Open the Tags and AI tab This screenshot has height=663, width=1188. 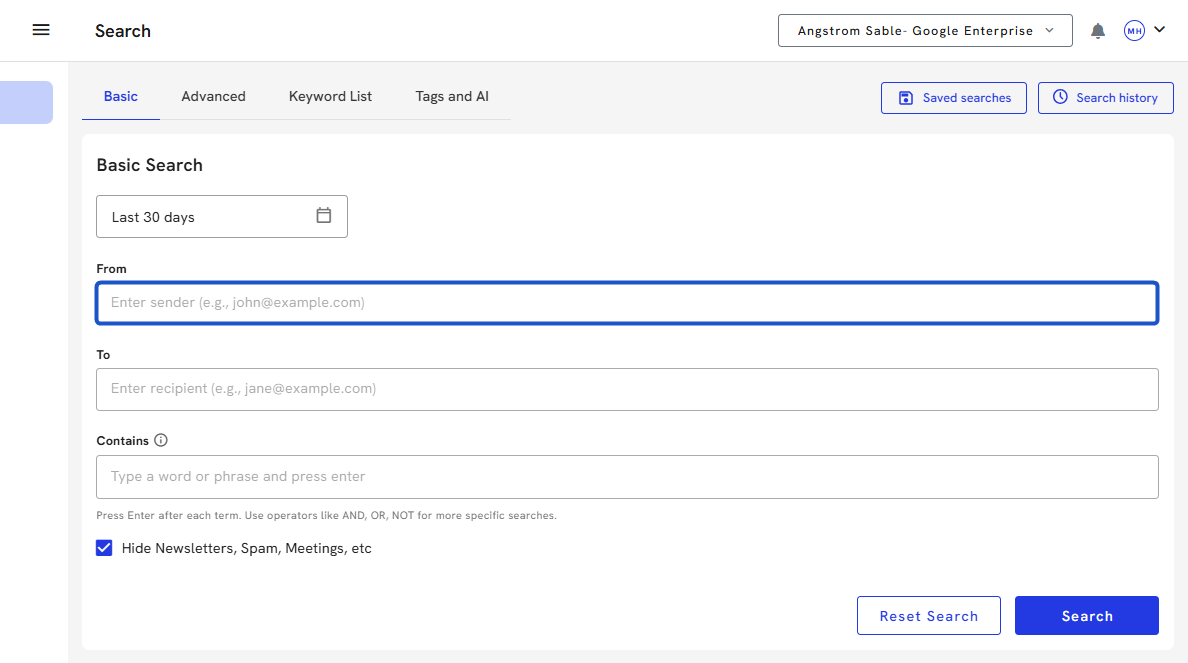pyautogui.click(x=452, y=96)
